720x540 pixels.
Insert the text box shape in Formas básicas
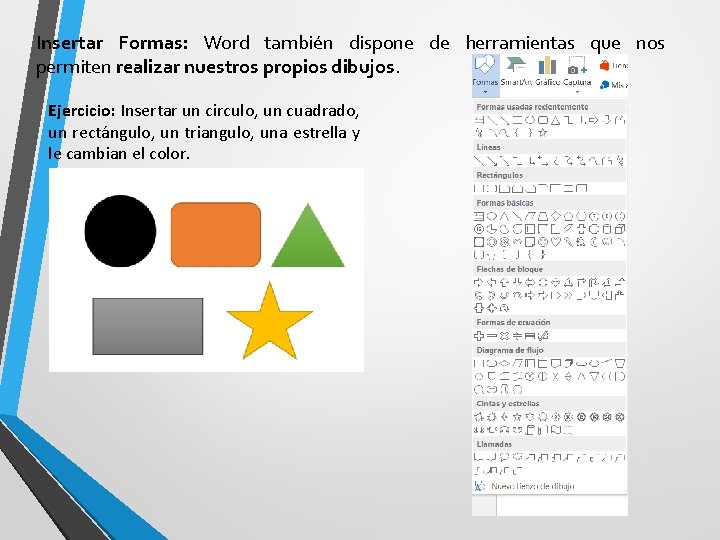pos(479,216)
